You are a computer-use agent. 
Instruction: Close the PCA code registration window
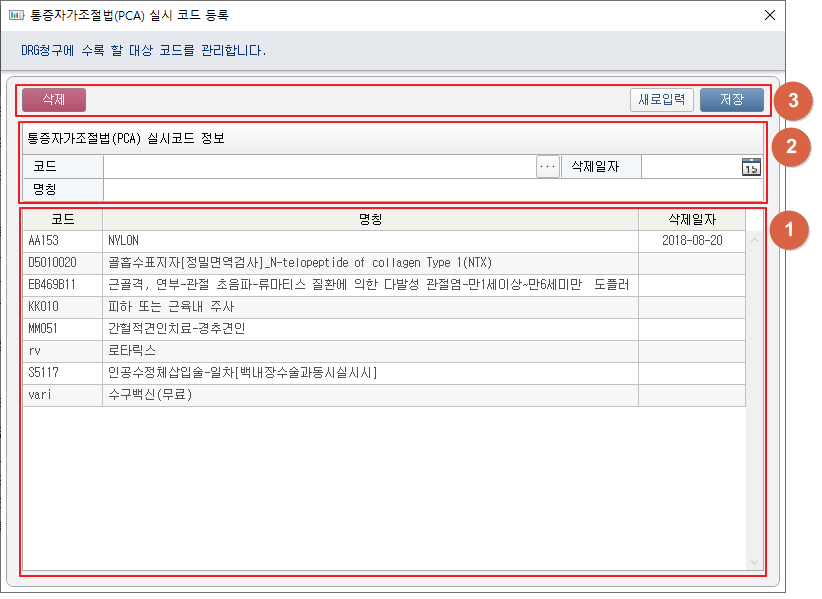770,15
